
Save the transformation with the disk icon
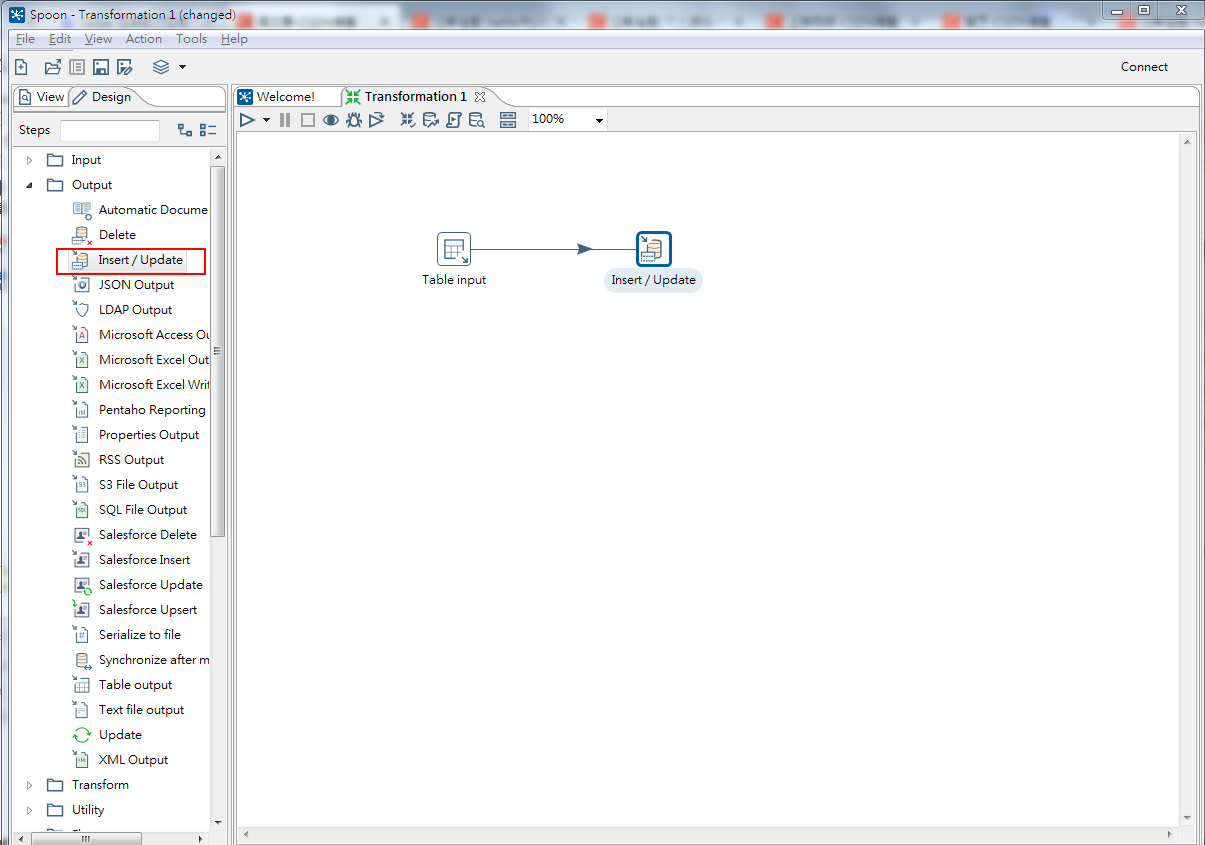[x=101, y=67]
